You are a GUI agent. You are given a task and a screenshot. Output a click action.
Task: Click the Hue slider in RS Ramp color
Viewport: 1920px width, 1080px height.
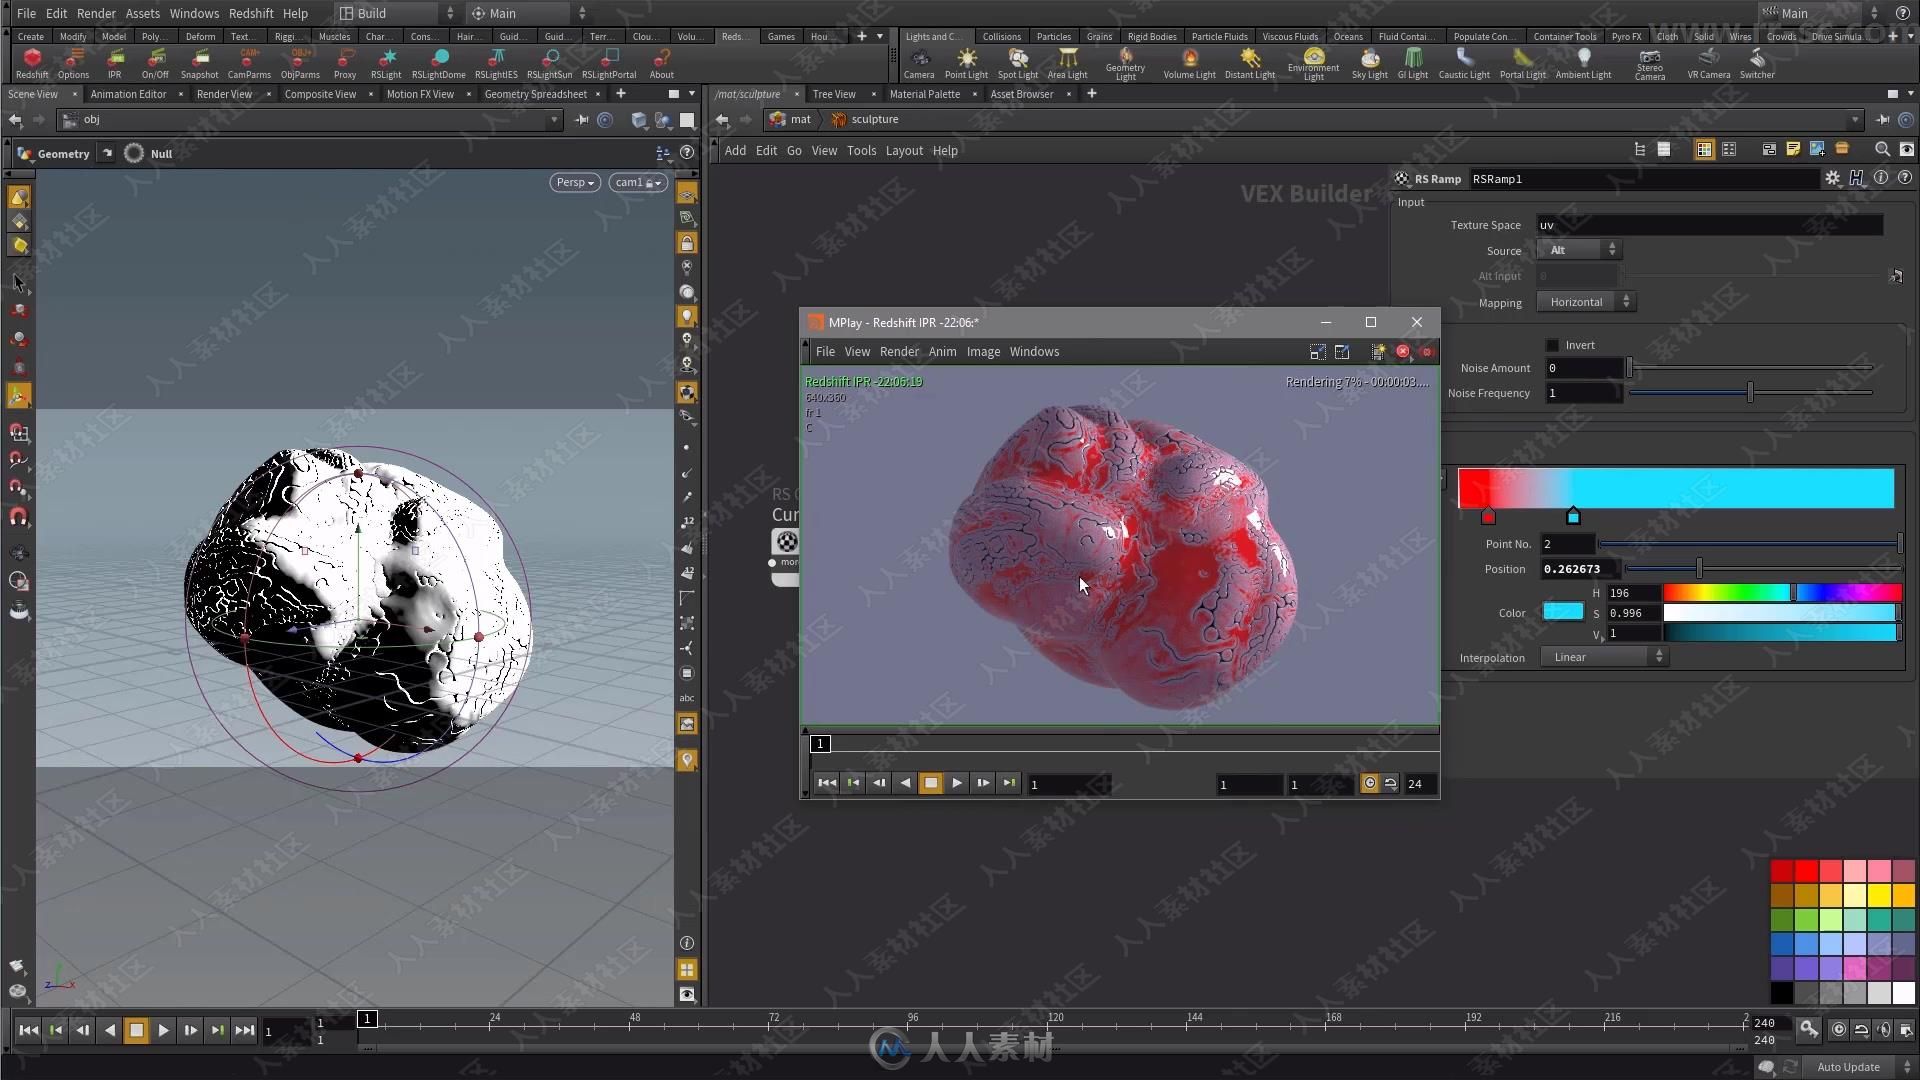[1782, 593]
